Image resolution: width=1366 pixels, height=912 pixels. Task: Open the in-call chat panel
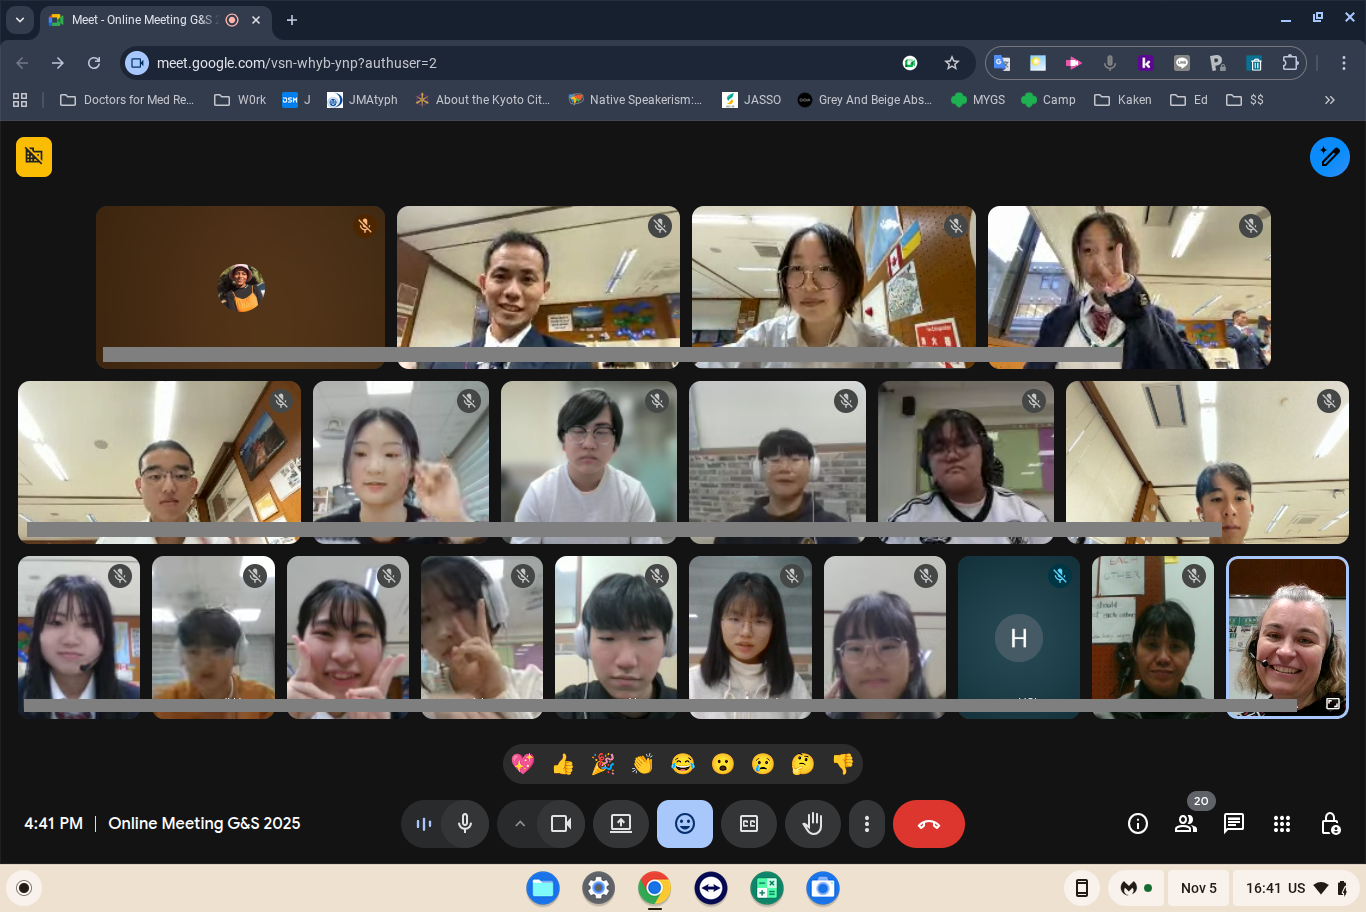[x=1234, y=824]
